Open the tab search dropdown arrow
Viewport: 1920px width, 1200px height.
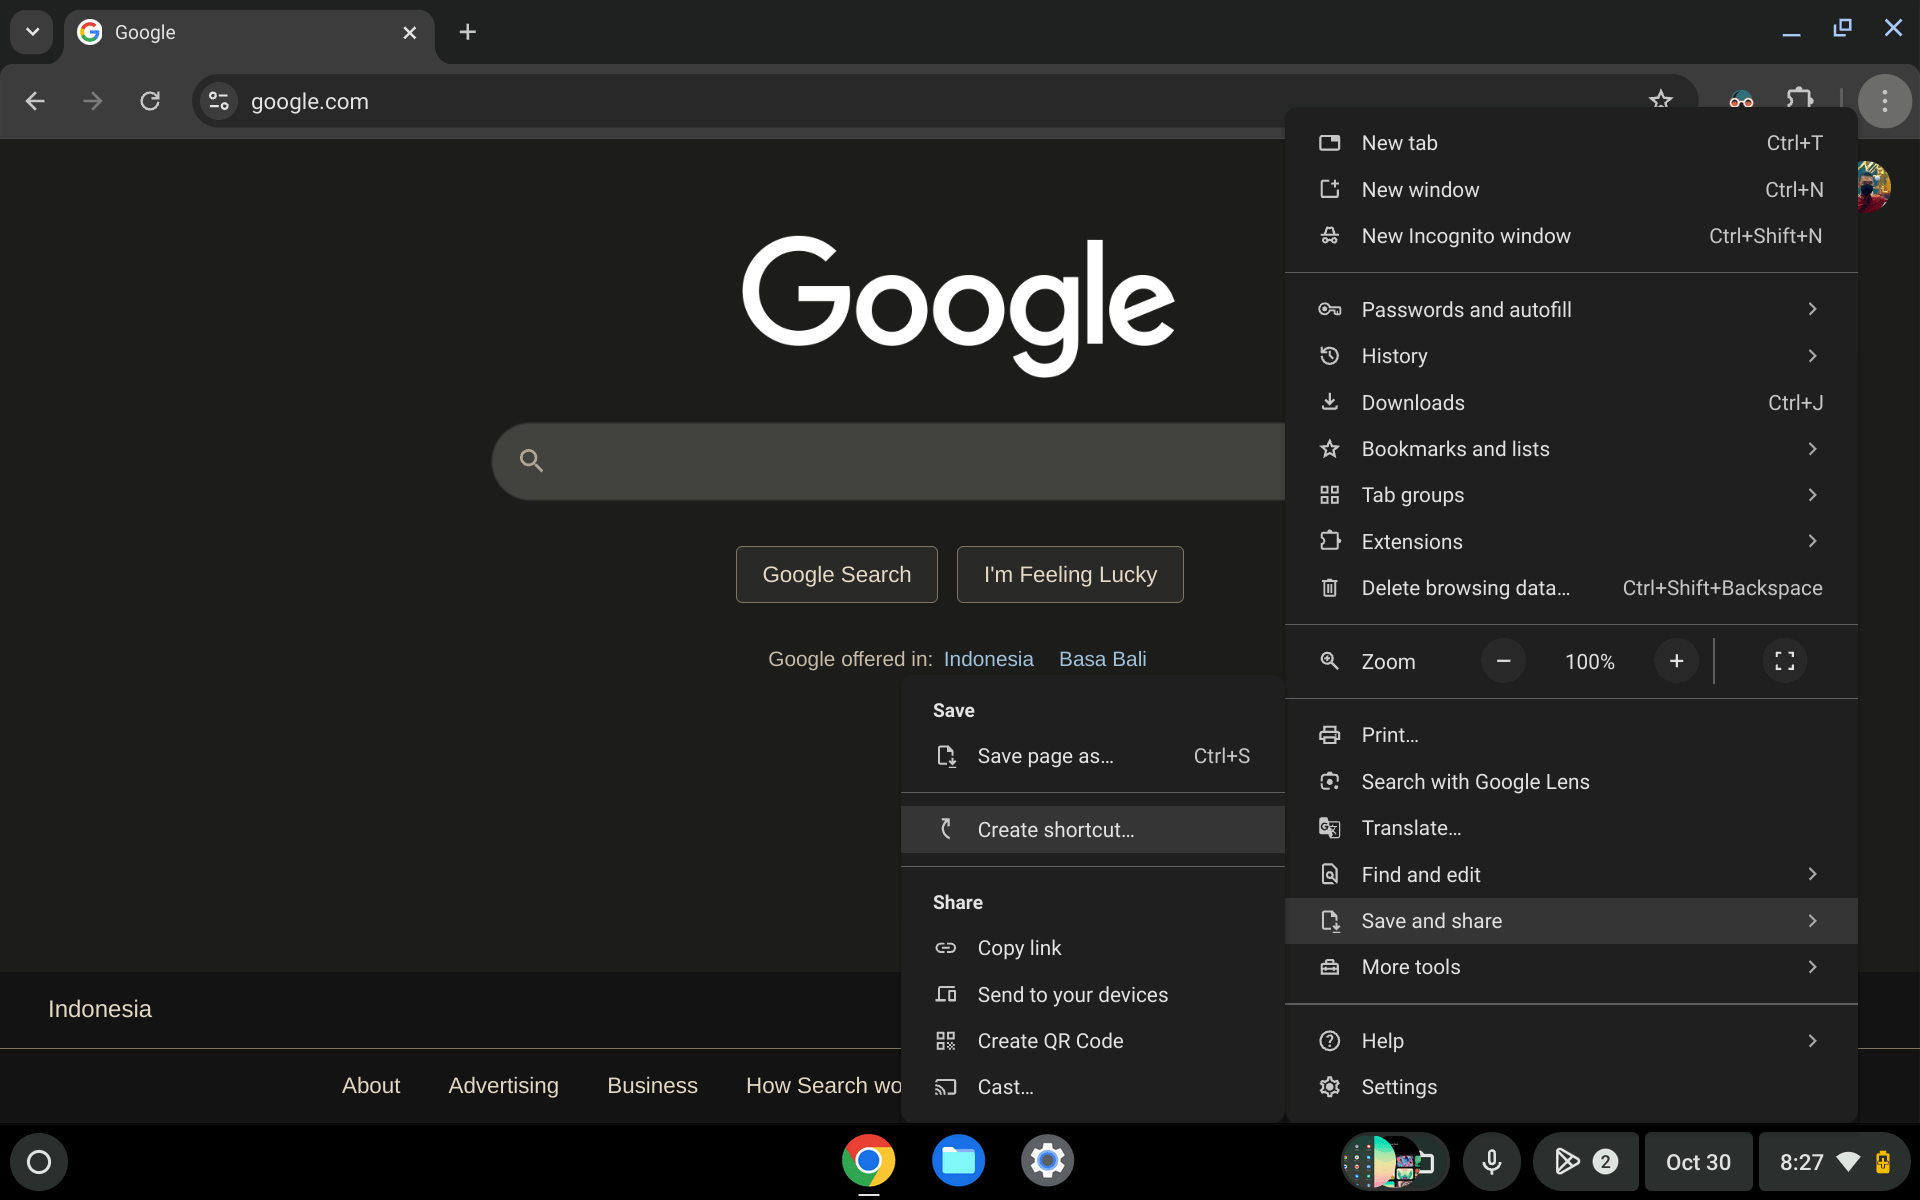point(32,32)
